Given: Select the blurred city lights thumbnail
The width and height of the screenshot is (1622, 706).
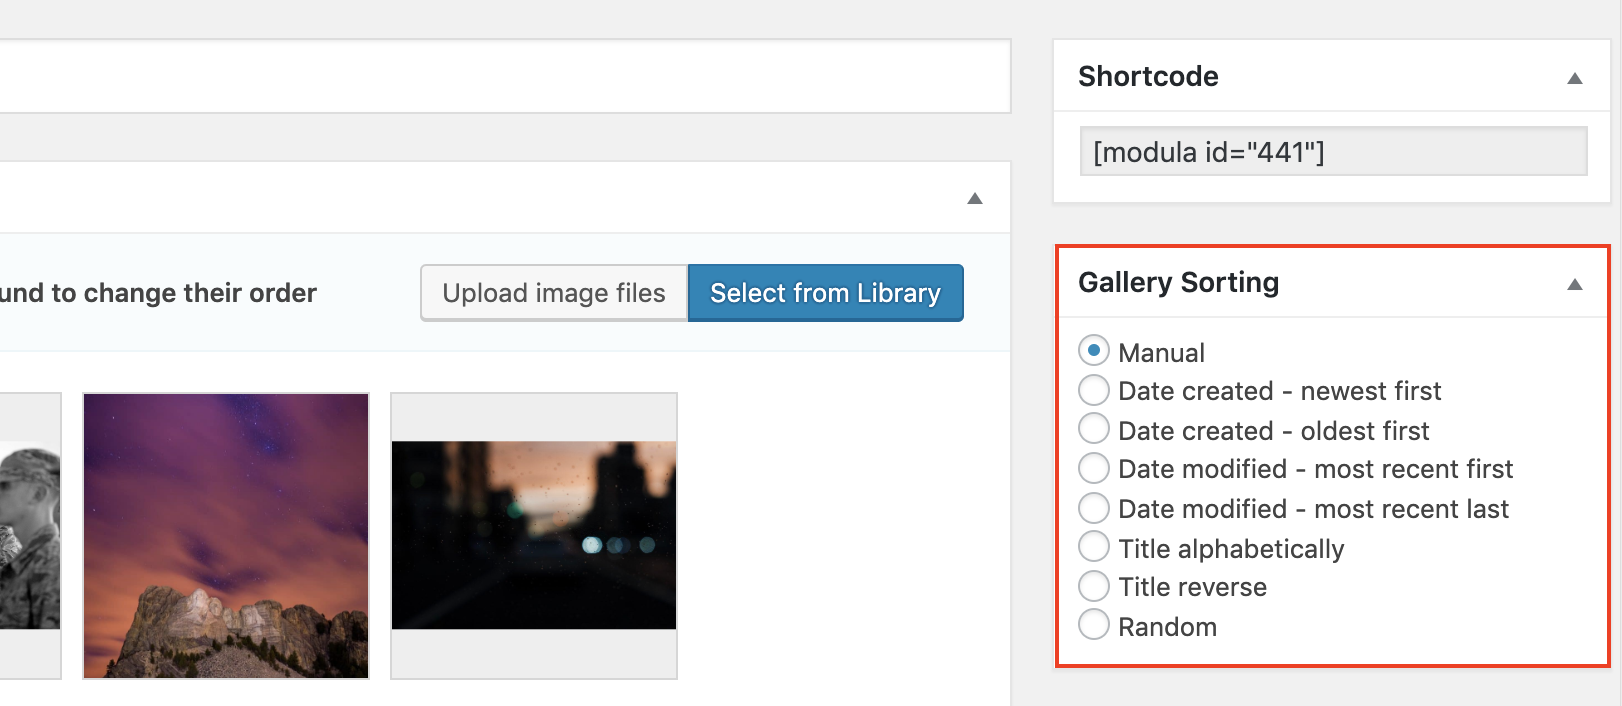Looking at the screenshot, I should (x=534, y=536).
